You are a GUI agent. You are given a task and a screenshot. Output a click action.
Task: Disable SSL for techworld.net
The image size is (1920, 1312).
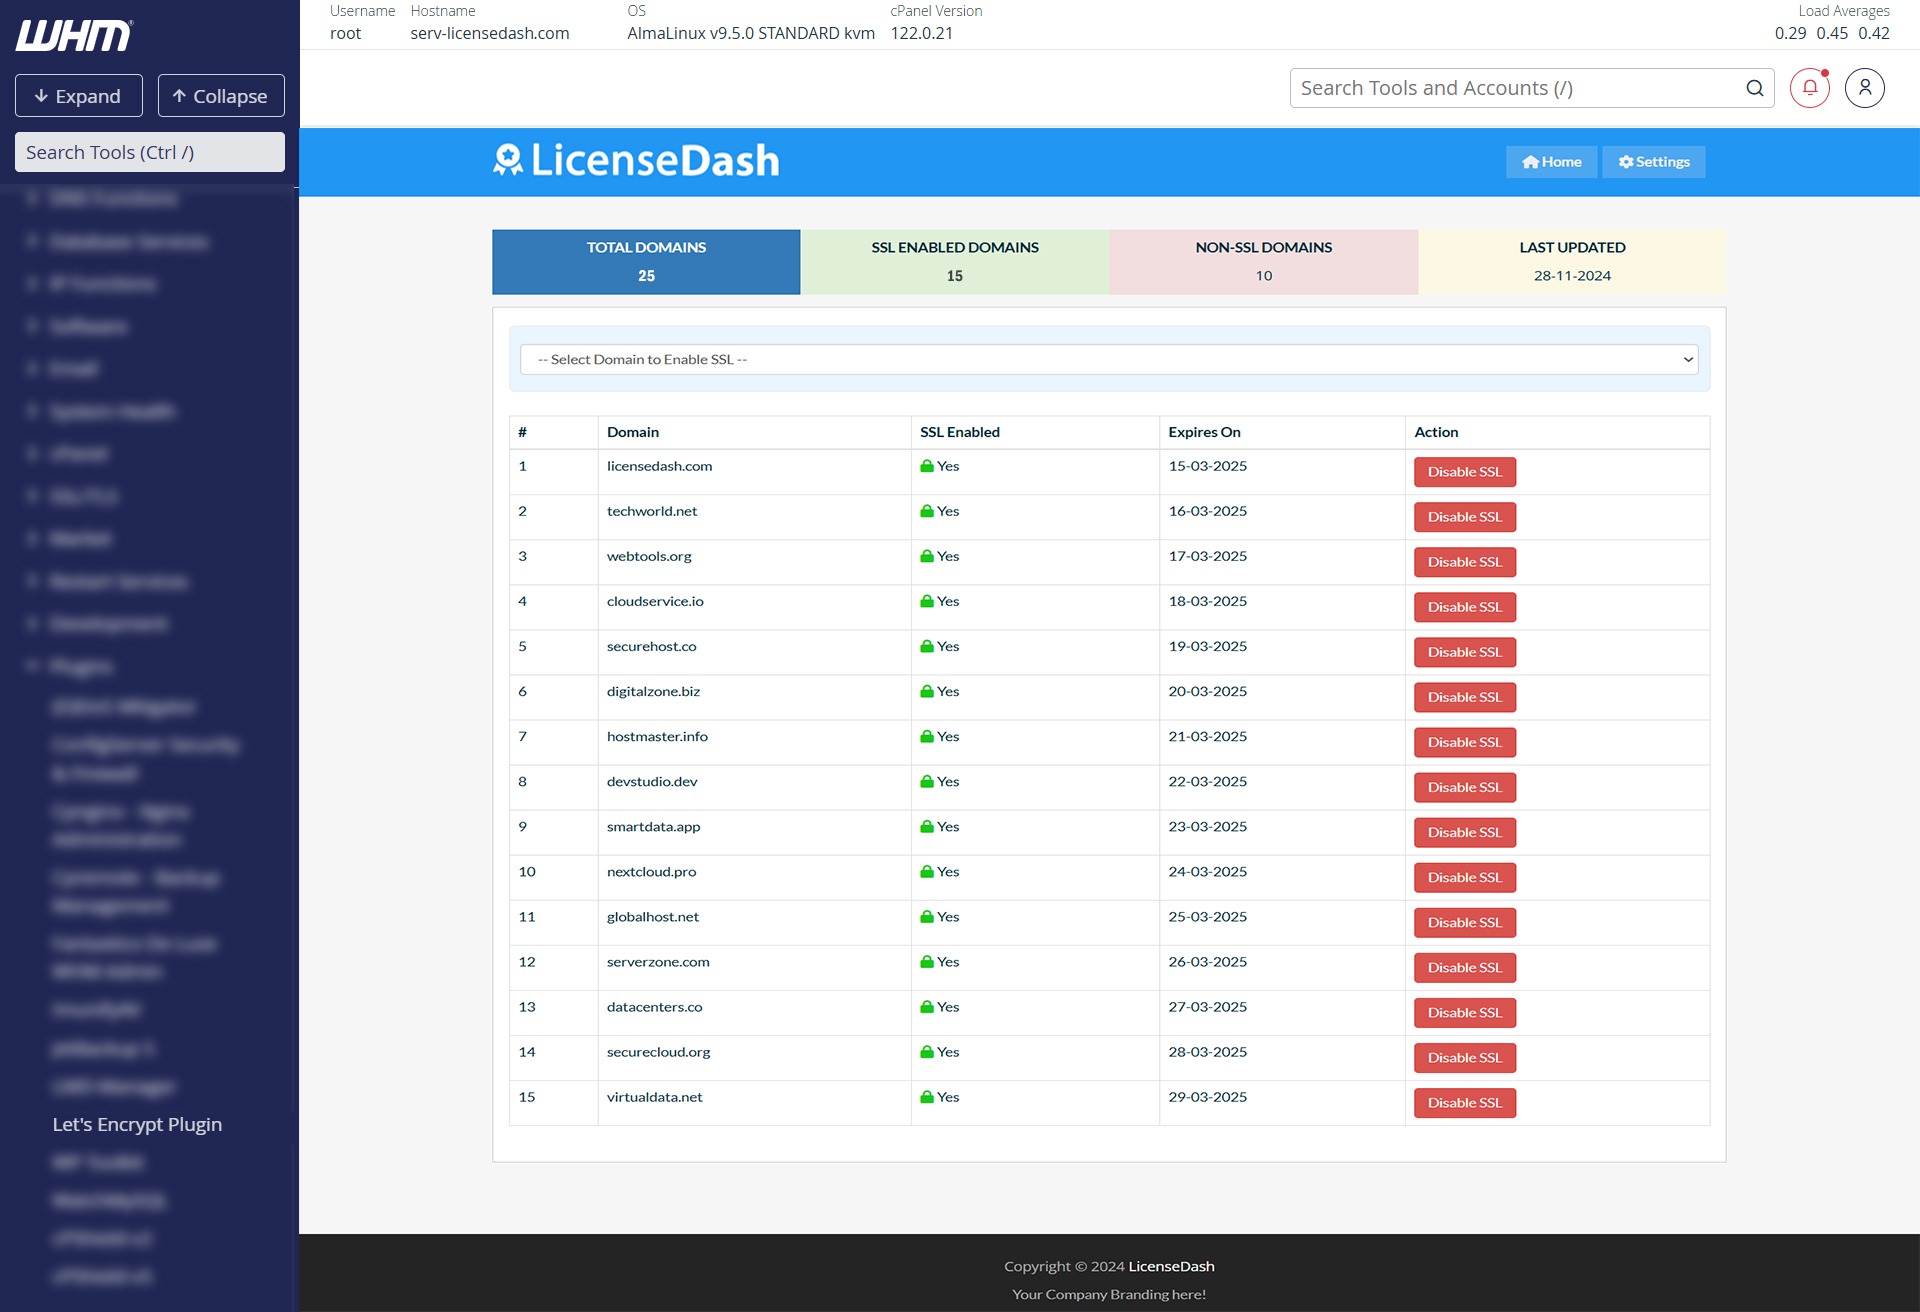click(1464, 517)
